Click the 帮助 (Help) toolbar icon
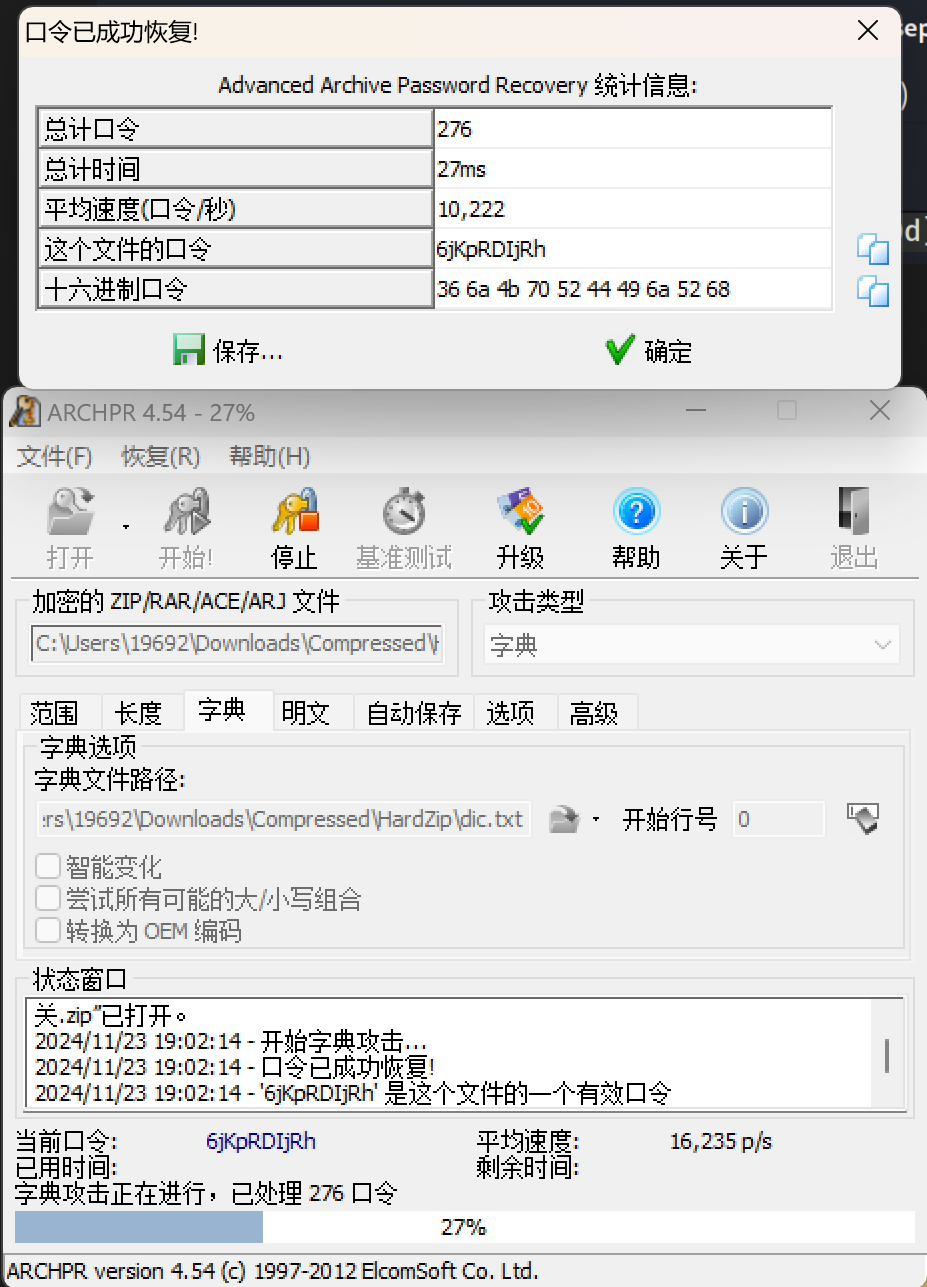Screen dimensions: 927x1287 636,512
